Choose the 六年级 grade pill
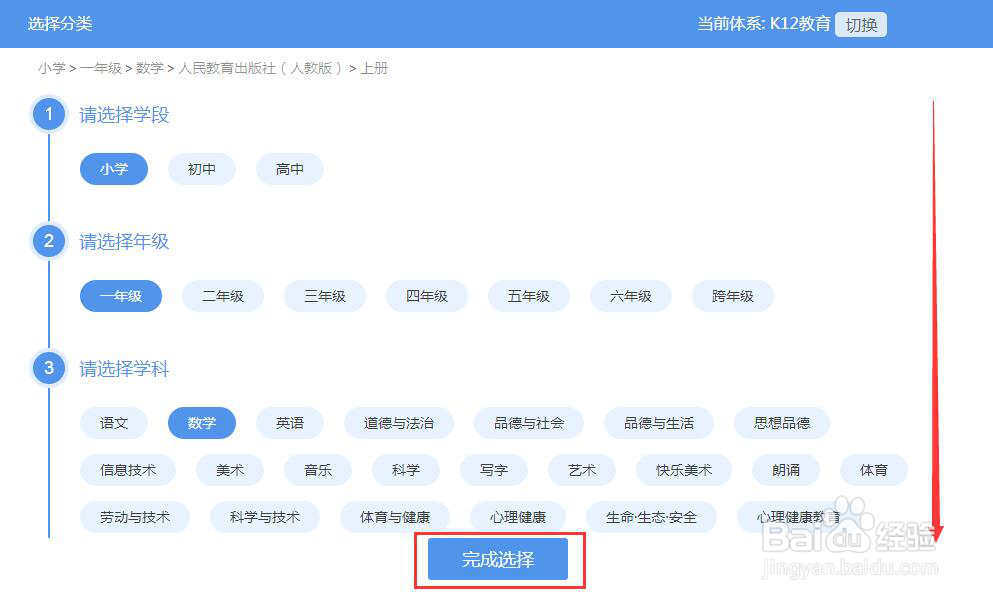 coord(630,296)
